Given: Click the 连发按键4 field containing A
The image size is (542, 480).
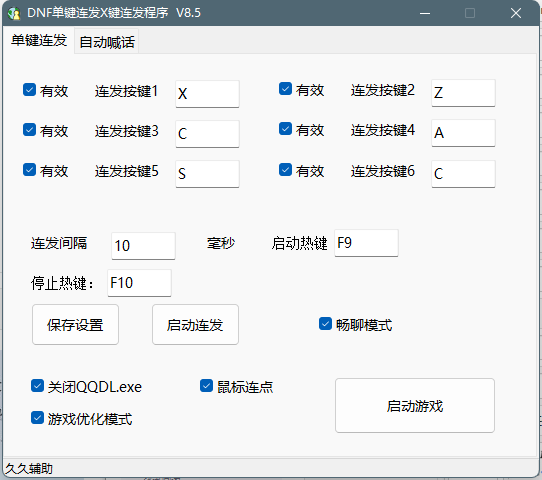Looking at the screenshot, I should pyautogui.click(x=463, y=133).
